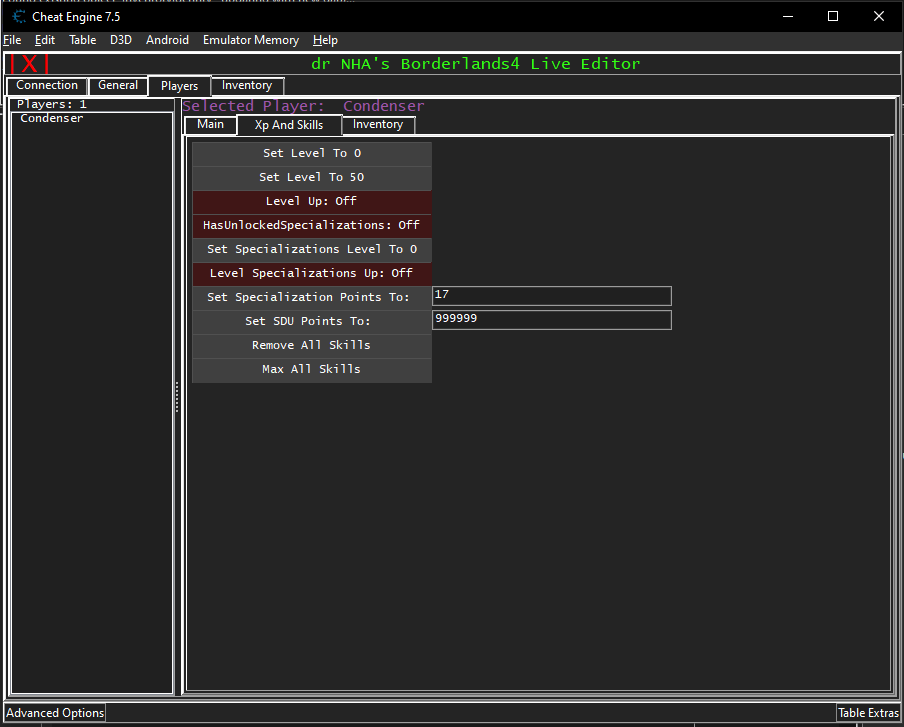Viewport: 904px width, 727px height.
Task: Open the D3D menu
Action: point(120,40)
